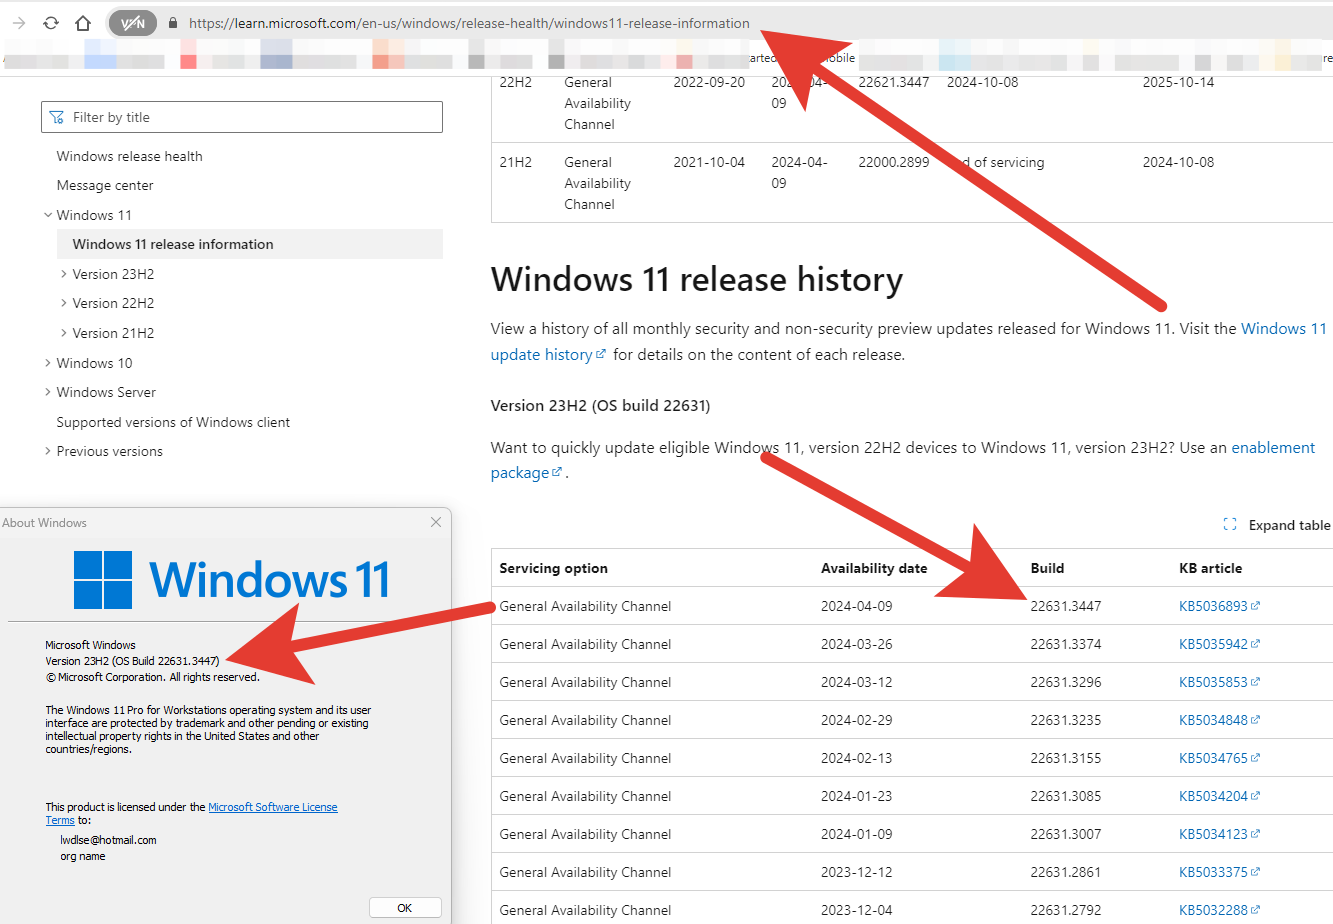This screenshot has width=1333, height=924.
Task: Click availability date 2024-04-09 in history table
Action: click(857, 606)
